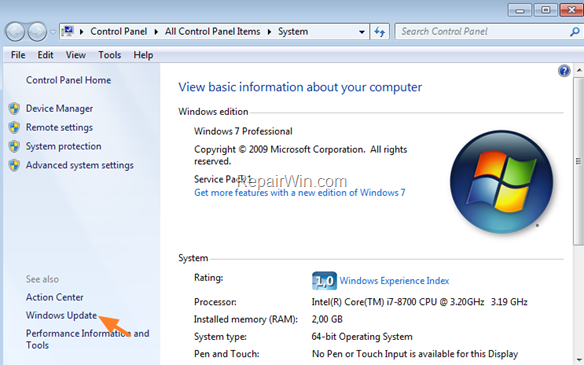Open the Edit menu
The height and width of the screenshot is (365, 584).
pos(45,55)
